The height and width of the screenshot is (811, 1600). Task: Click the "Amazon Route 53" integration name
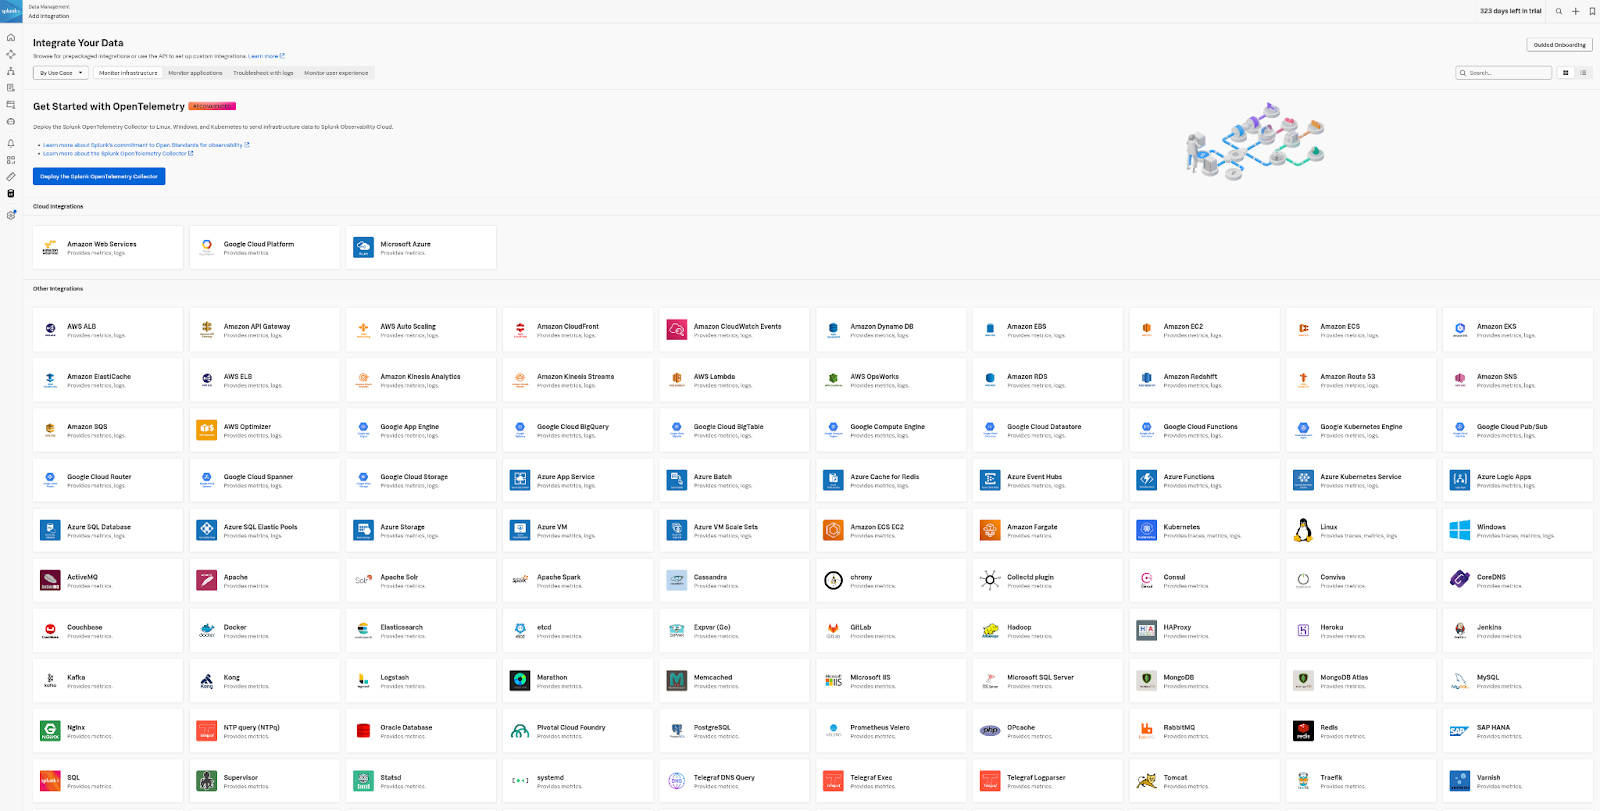(1348, 377)
